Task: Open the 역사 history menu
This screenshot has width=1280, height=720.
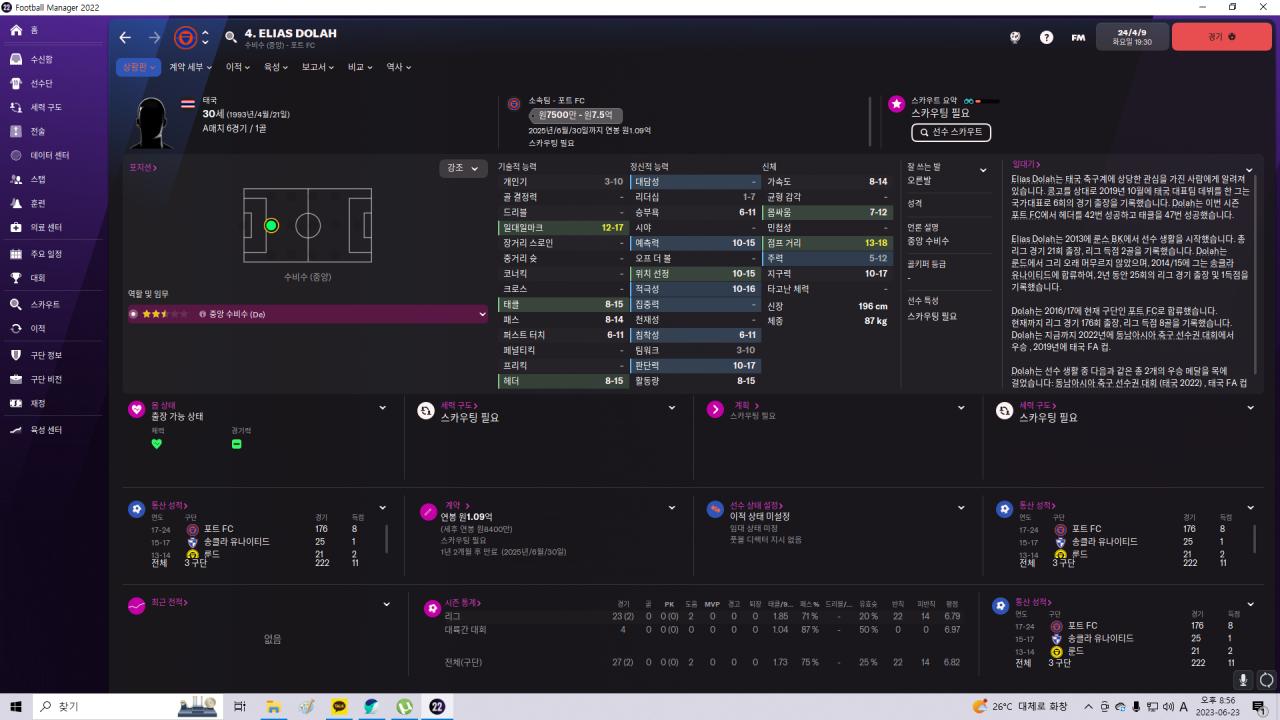Action: 398,67
